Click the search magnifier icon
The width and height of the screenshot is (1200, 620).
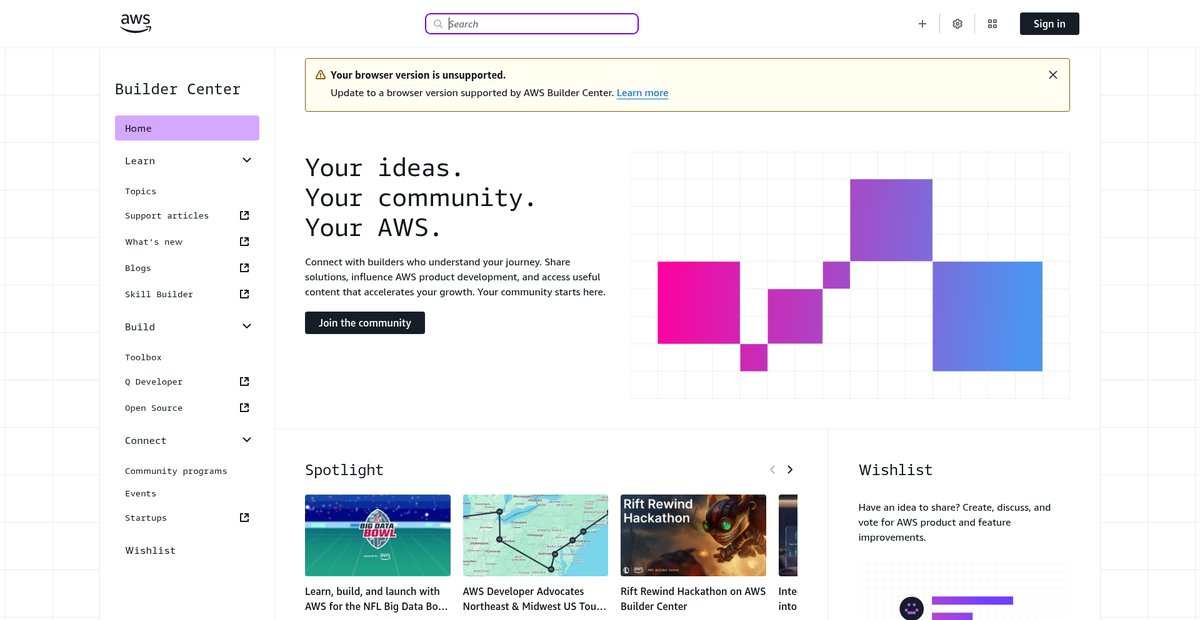point(438,24)
